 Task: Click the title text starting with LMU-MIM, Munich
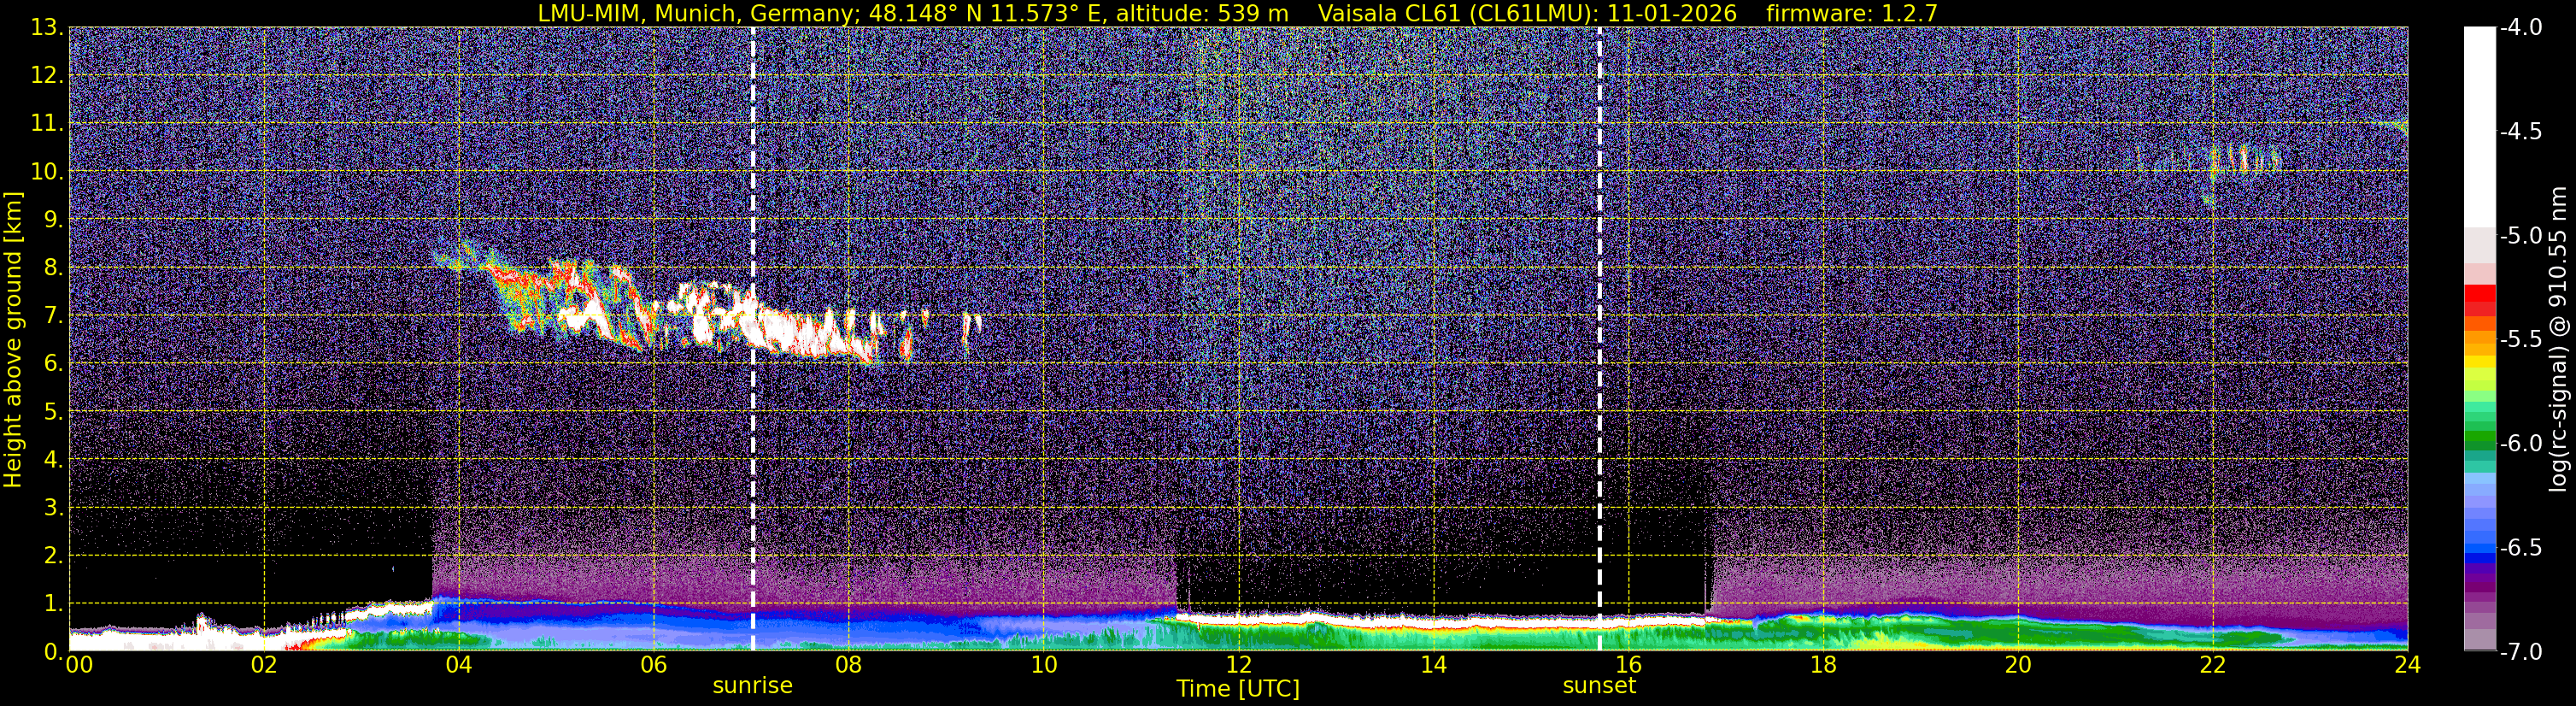pyautogui.click(x=914, y=13)
